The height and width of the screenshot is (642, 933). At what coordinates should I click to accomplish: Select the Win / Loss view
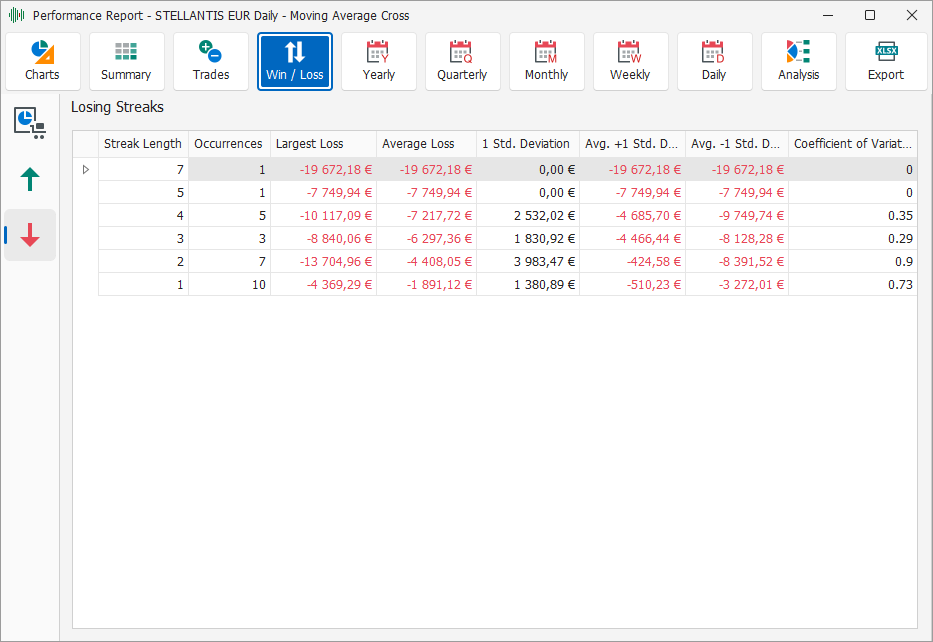(295, 61)
